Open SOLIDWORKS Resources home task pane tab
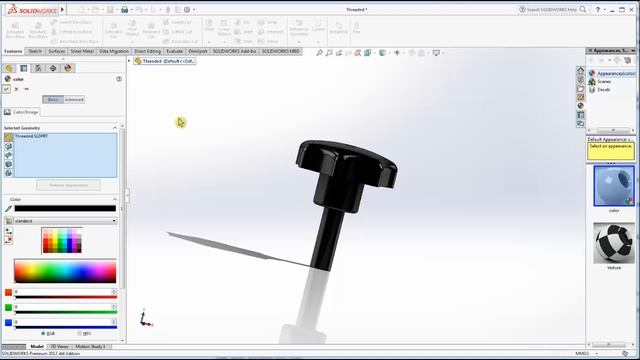Viewport: 640px width, 360px height. click(x=580, y=70)
